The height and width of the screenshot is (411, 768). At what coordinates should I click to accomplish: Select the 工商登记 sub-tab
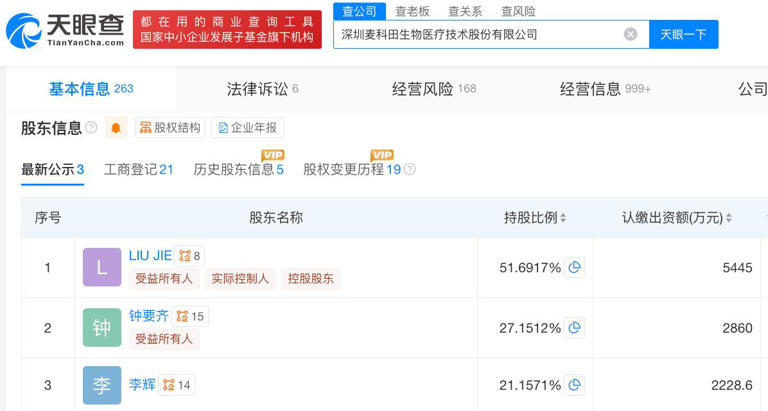click(138, 170)
